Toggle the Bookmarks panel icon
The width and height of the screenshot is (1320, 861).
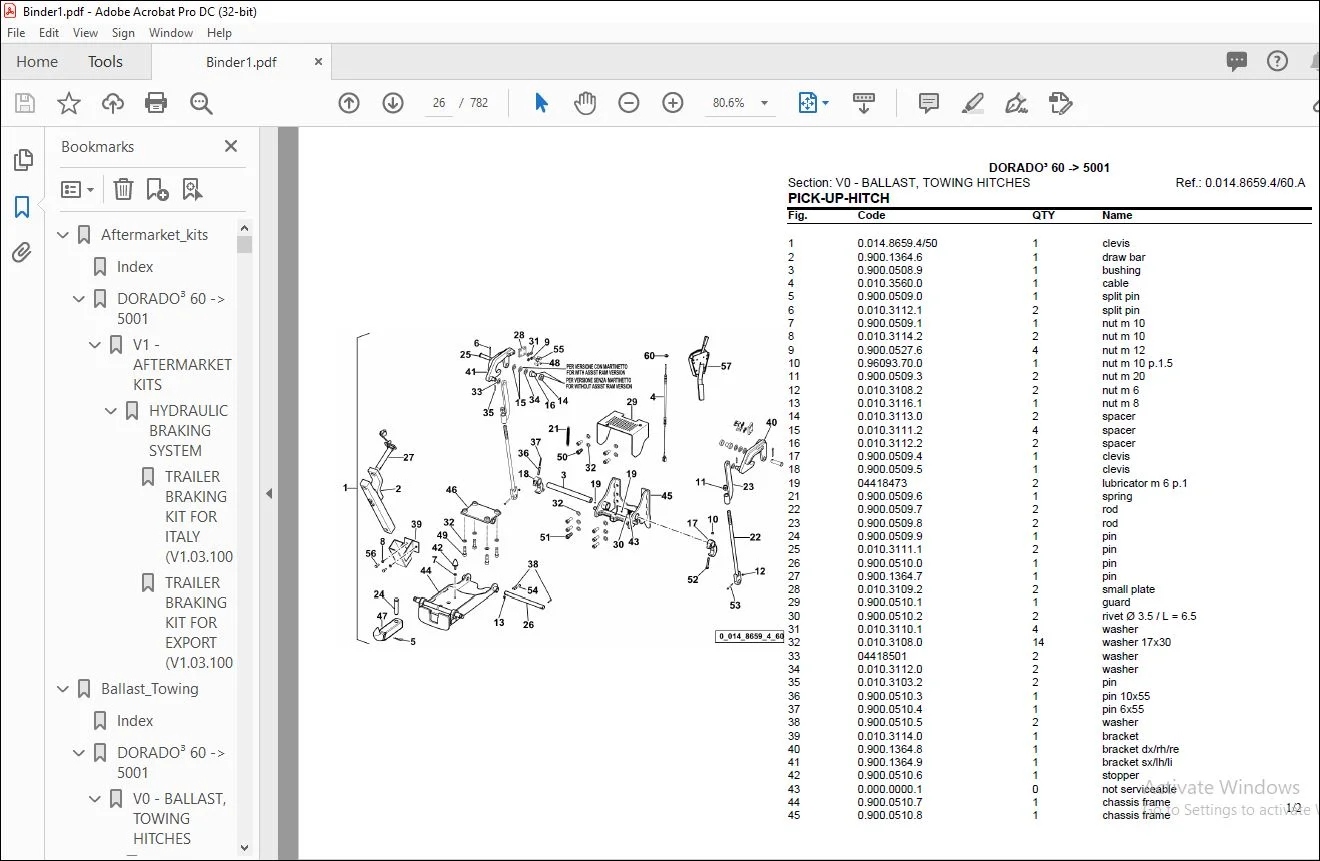pyautogui.click(x=22, y=207)
